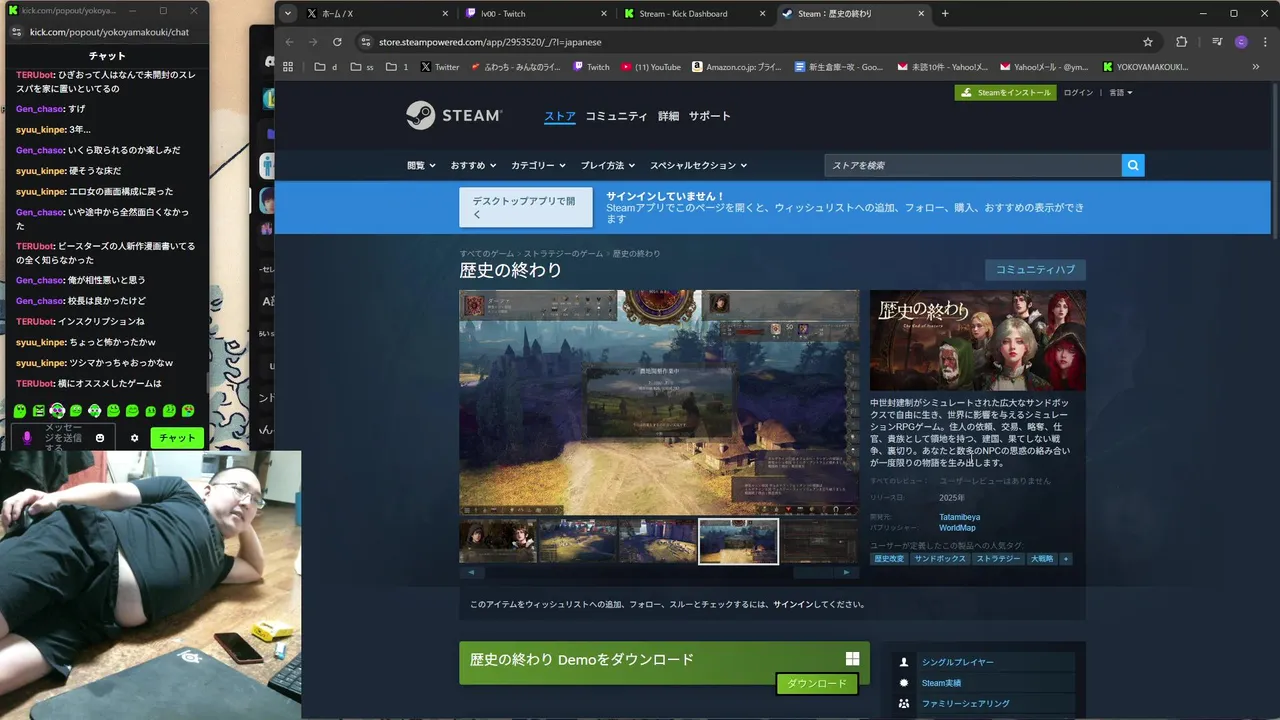
Task: Open the サポート menu in Steam header
Action: (709, 116)
